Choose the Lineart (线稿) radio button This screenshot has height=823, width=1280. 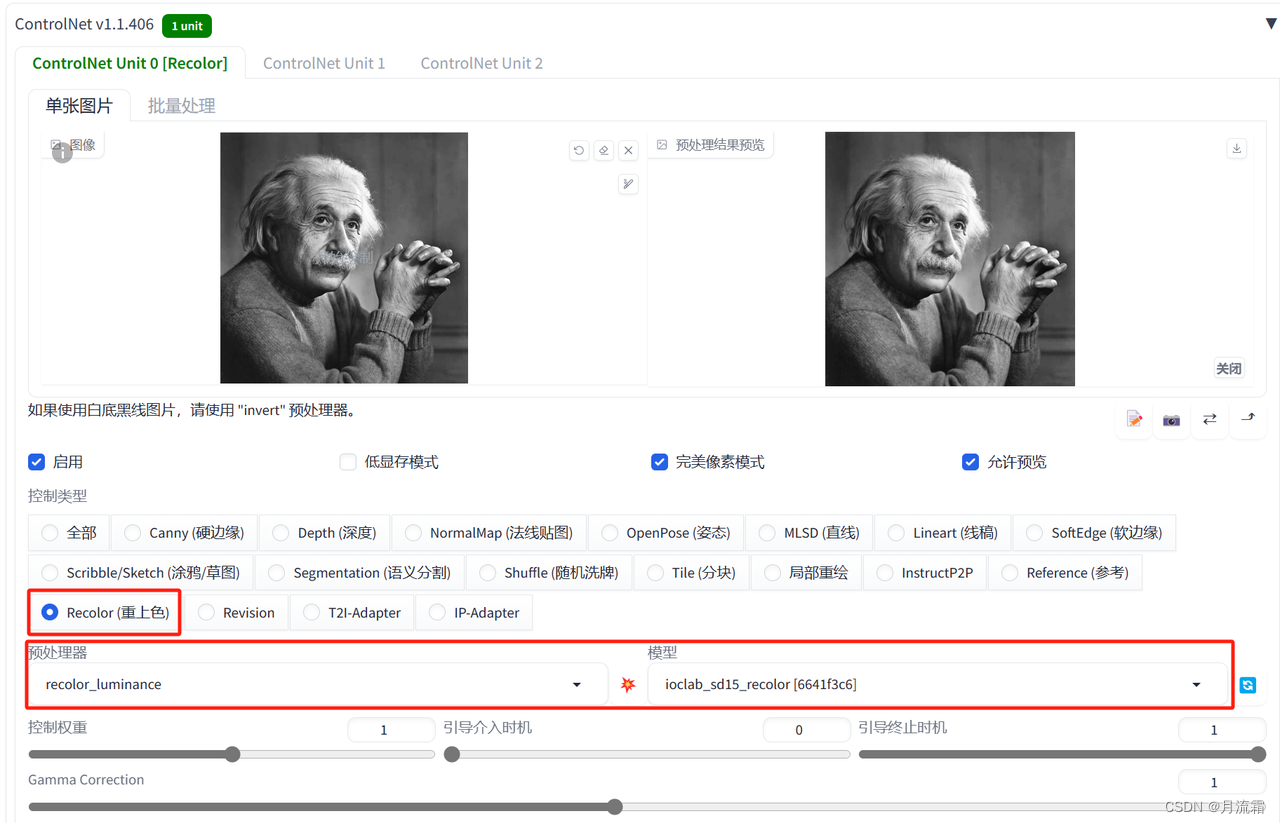(x=942, y=533)
